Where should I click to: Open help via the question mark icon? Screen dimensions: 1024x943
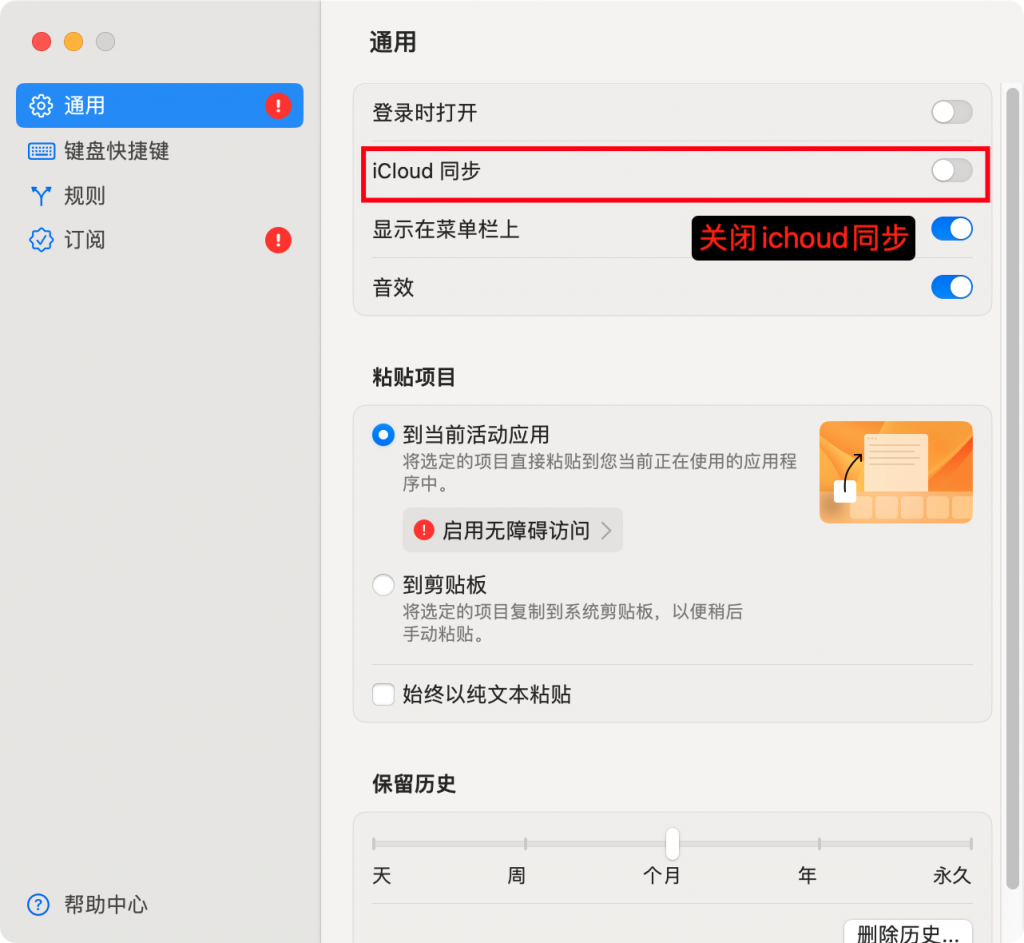pos(37,904)
